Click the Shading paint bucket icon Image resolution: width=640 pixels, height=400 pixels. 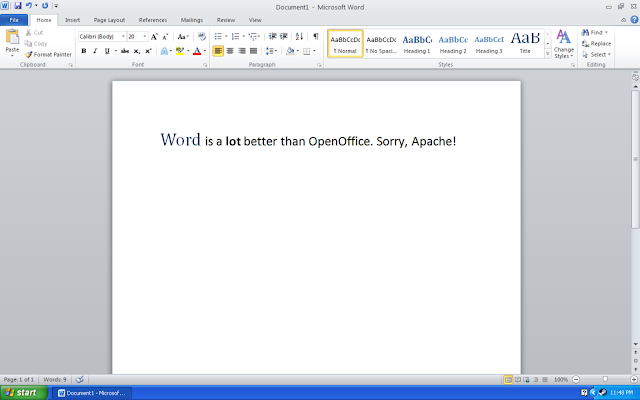[x=290, y=51]
